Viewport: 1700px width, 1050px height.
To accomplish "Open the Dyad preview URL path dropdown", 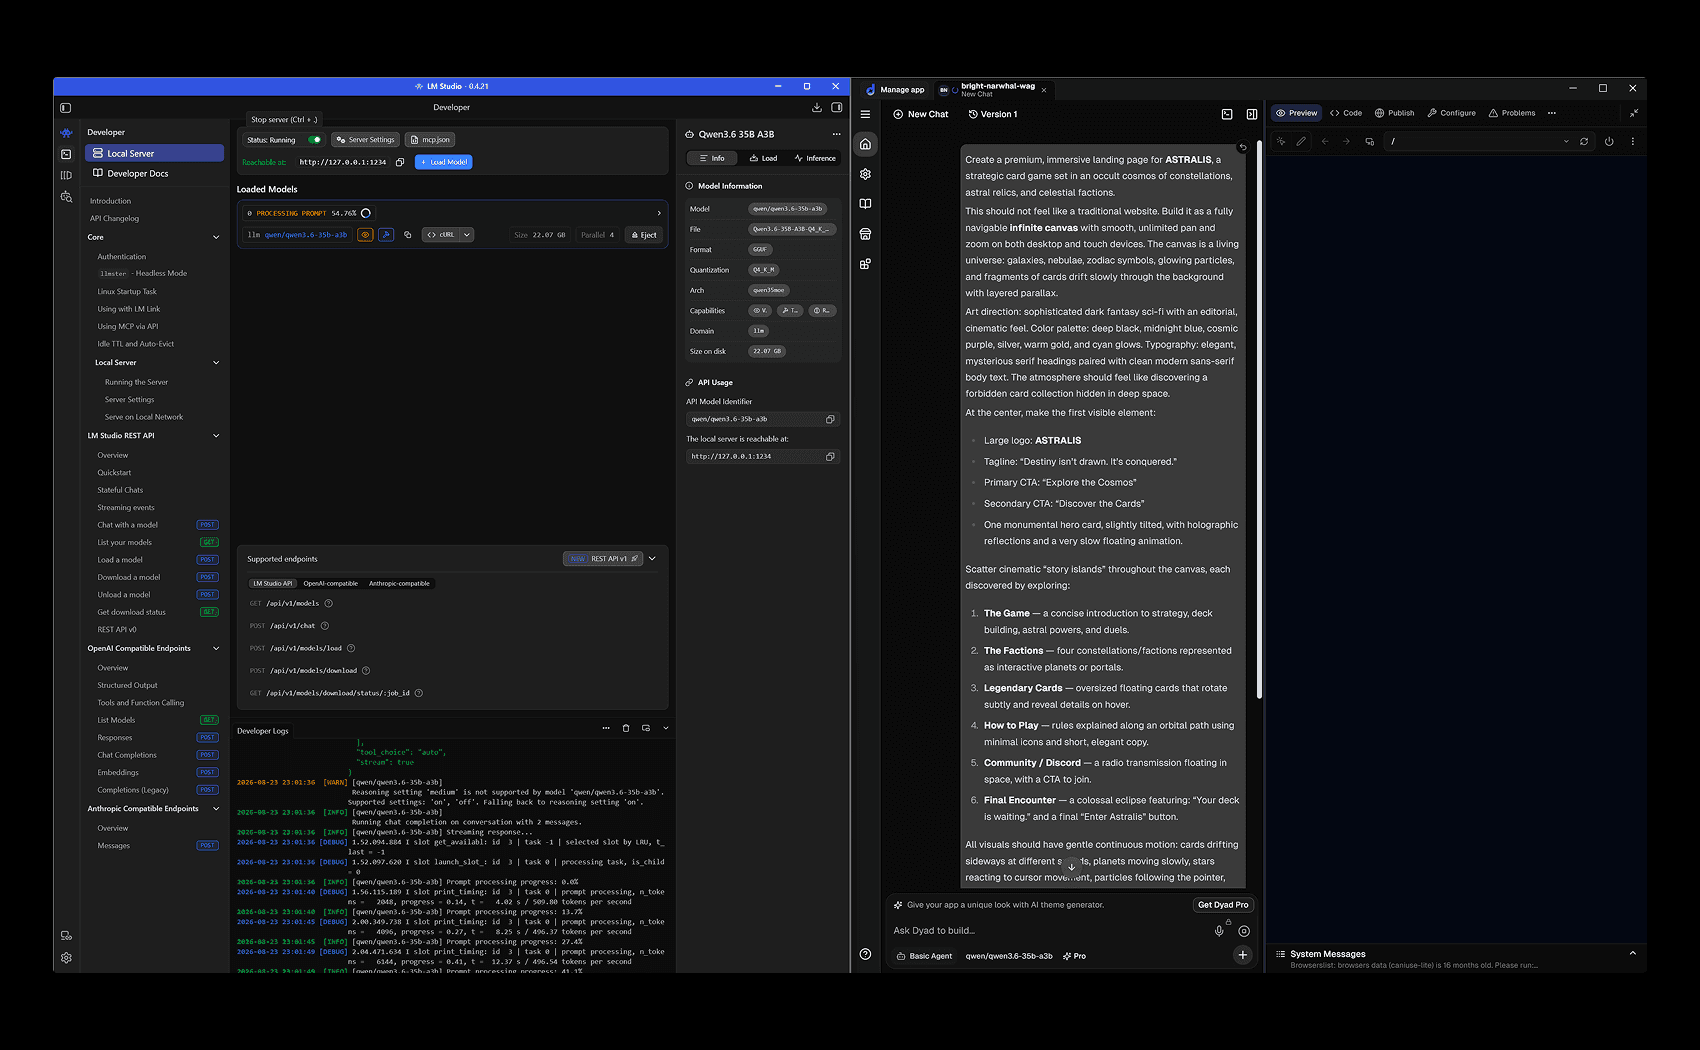I will pyautogui.click(x=1566, y=141).
